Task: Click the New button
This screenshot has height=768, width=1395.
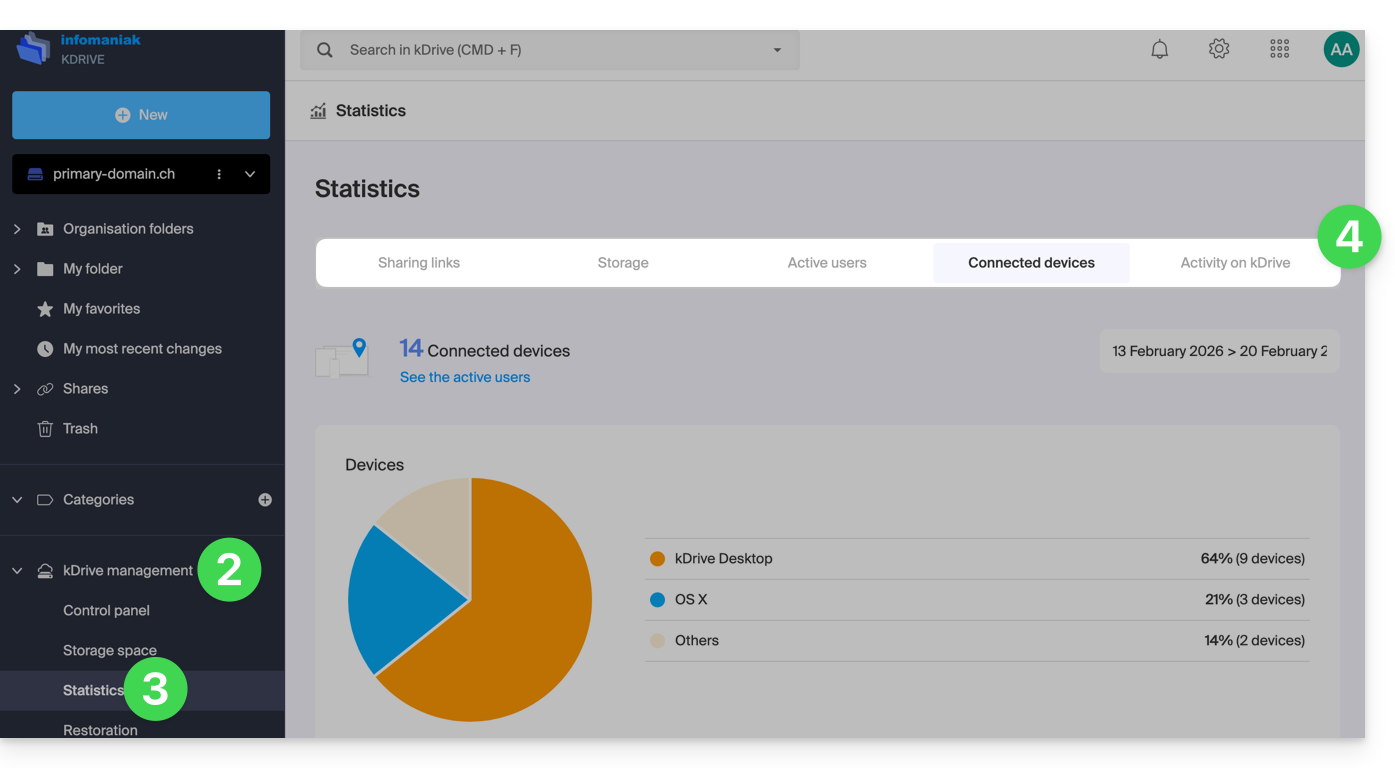Action: (x=141, y=115)
